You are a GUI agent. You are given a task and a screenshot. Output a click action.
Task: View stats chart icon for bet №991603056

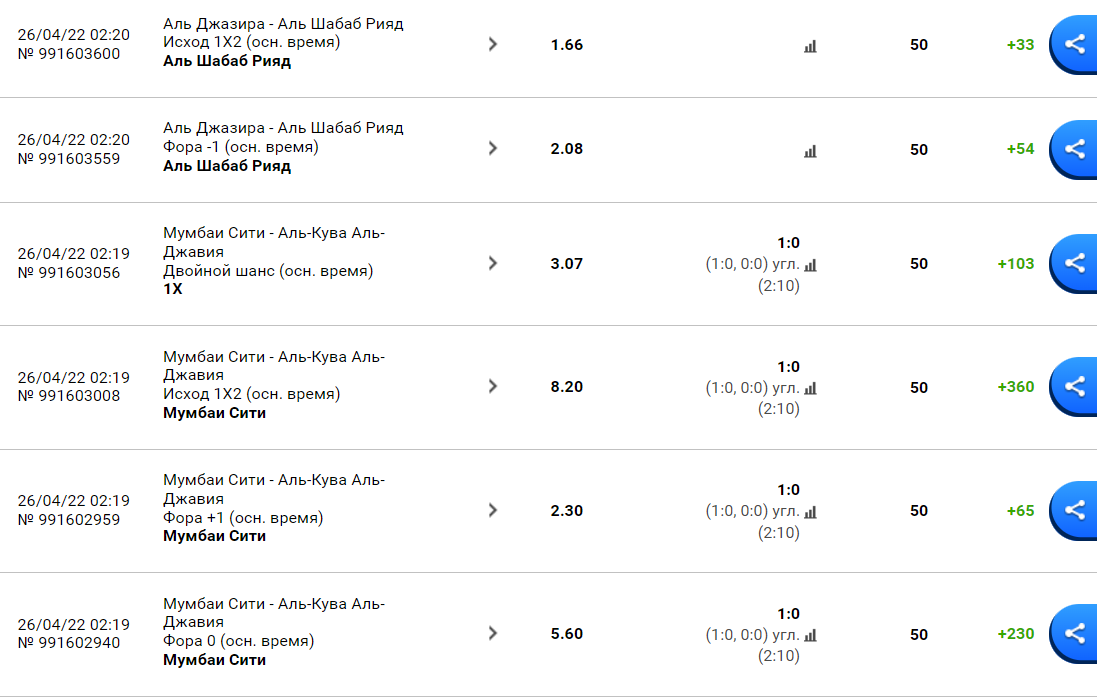[810, 265]
